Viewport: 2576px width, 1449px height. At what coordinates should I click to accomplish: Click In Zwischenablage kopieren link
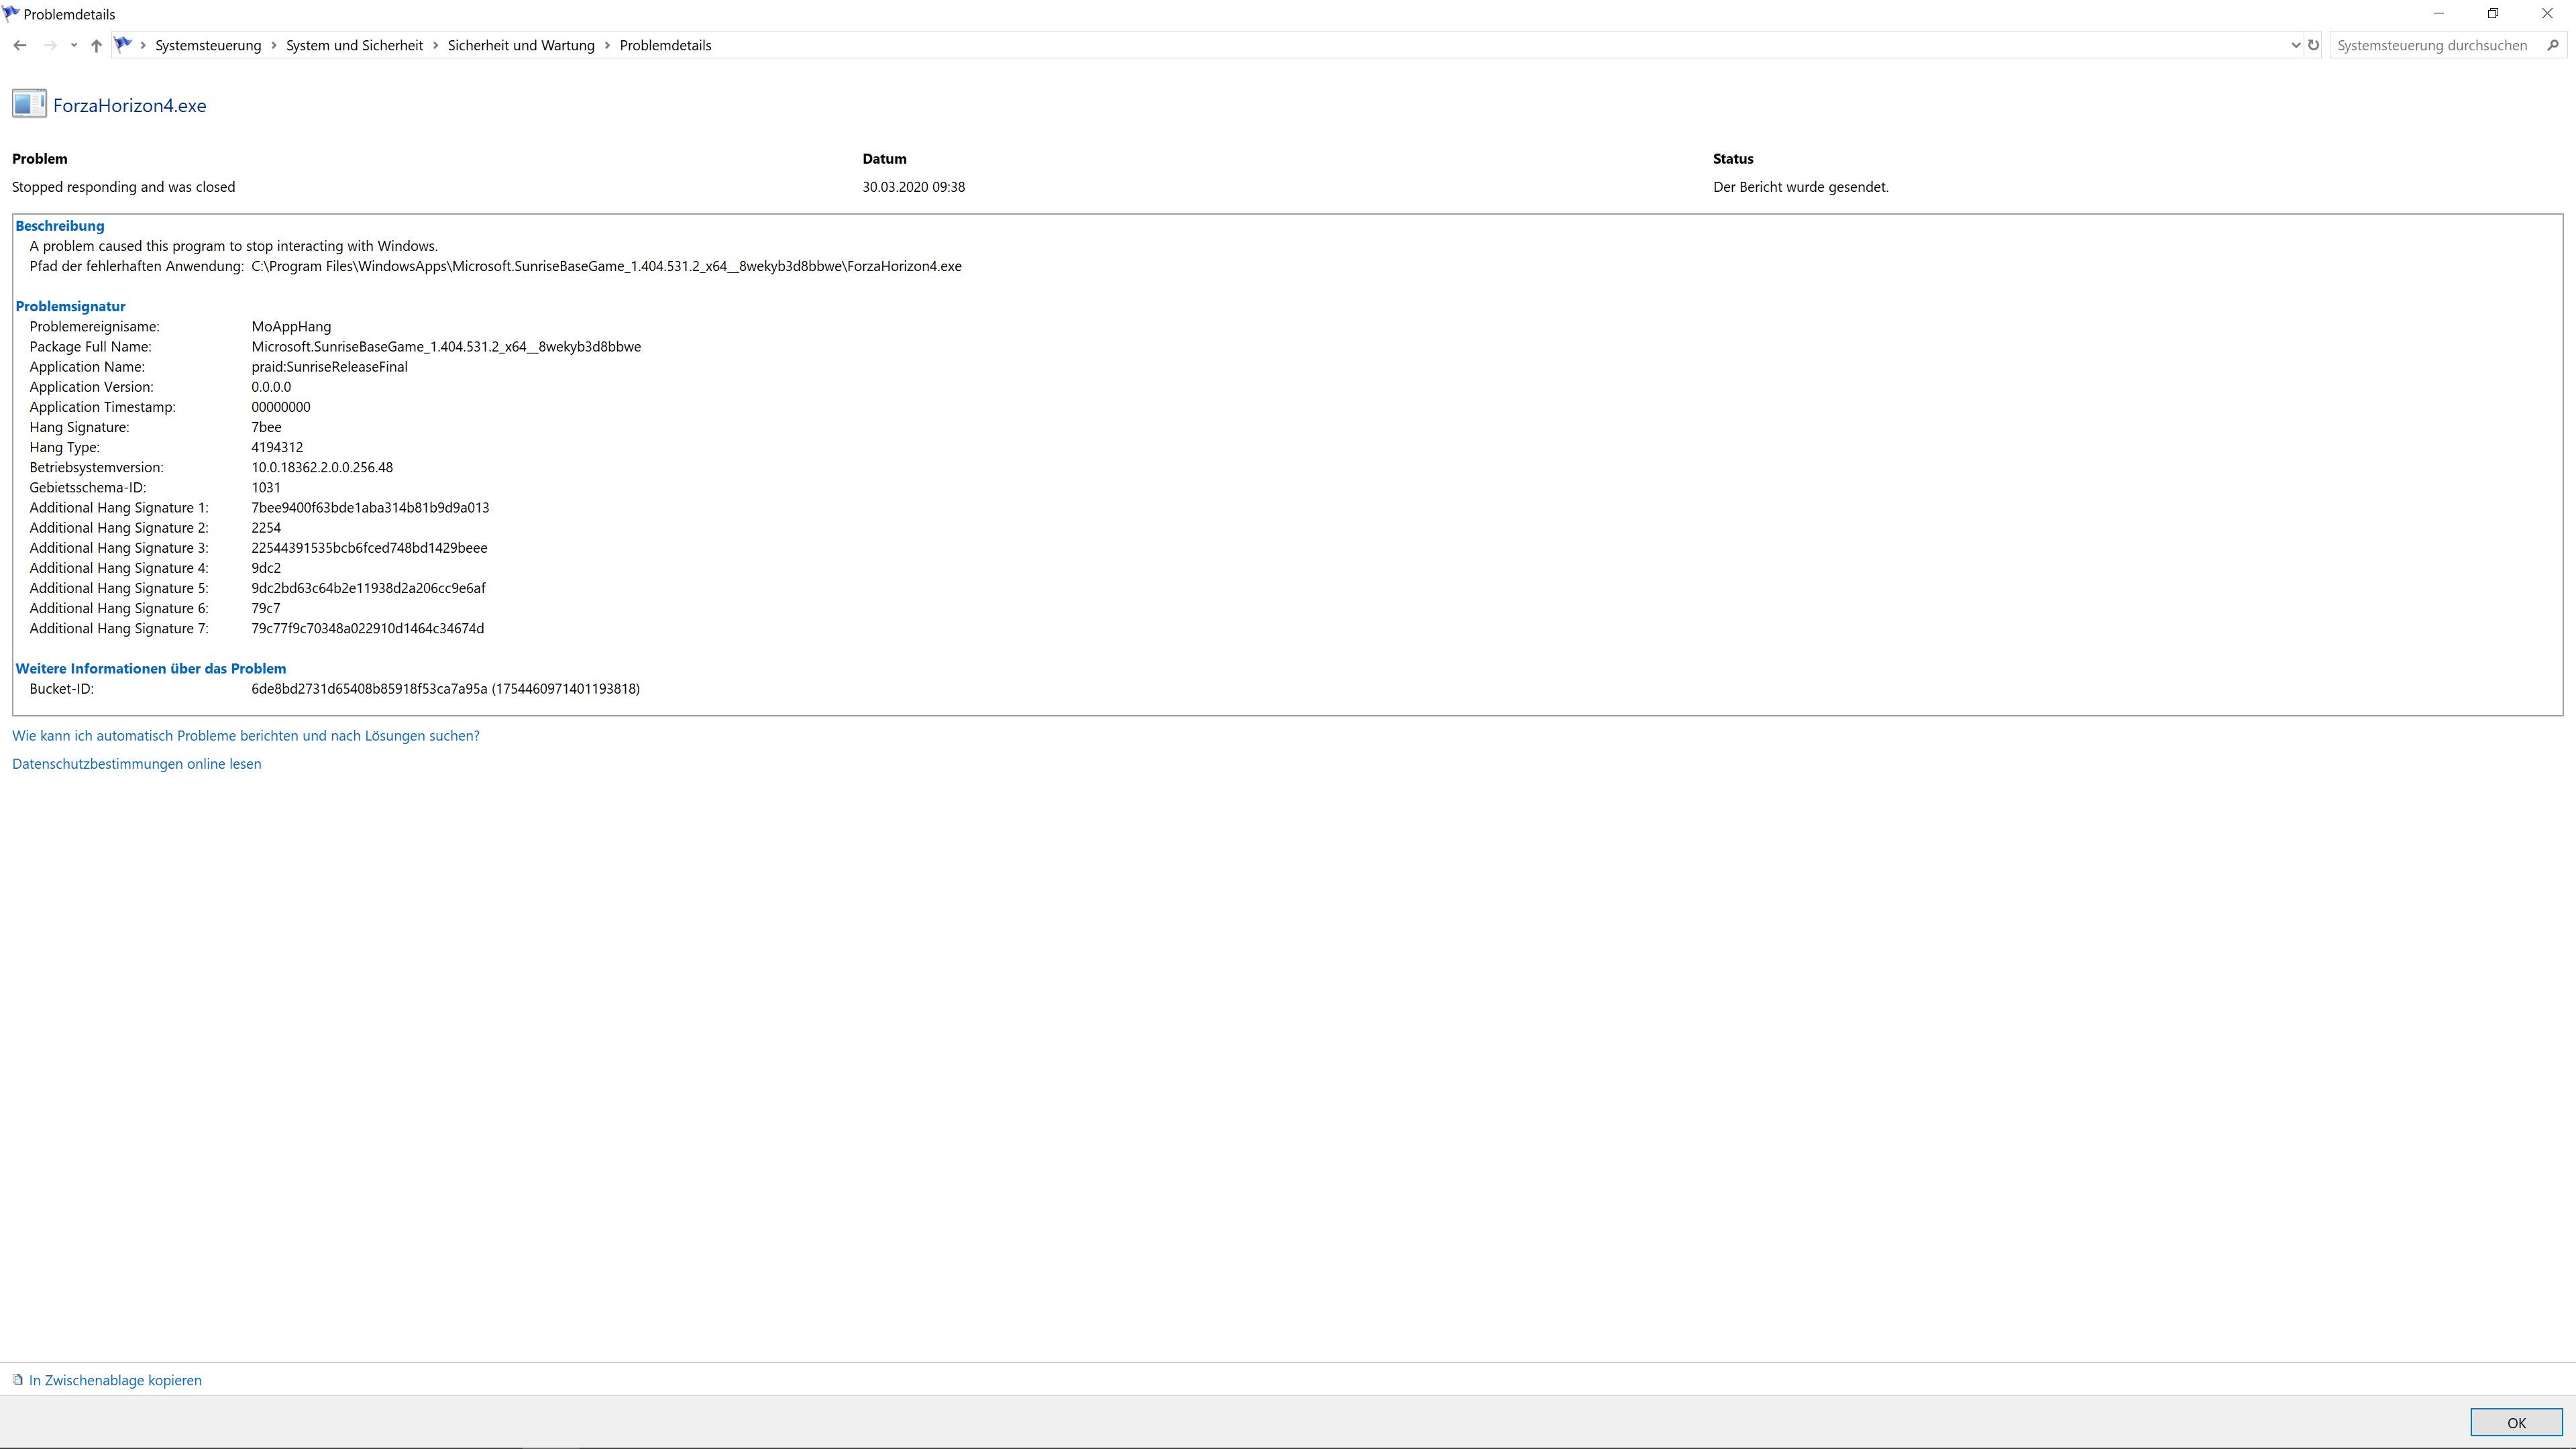tap(115, 1380)
